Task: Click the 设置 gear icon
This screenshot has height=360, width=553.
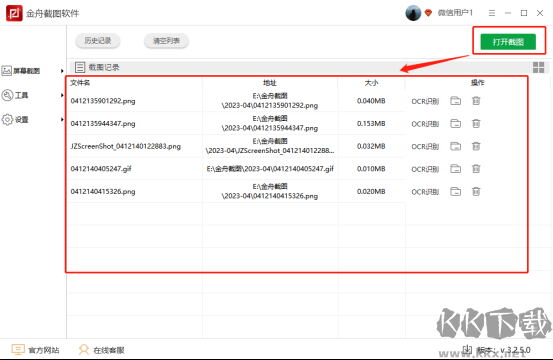Action: (x=7, y=120)
